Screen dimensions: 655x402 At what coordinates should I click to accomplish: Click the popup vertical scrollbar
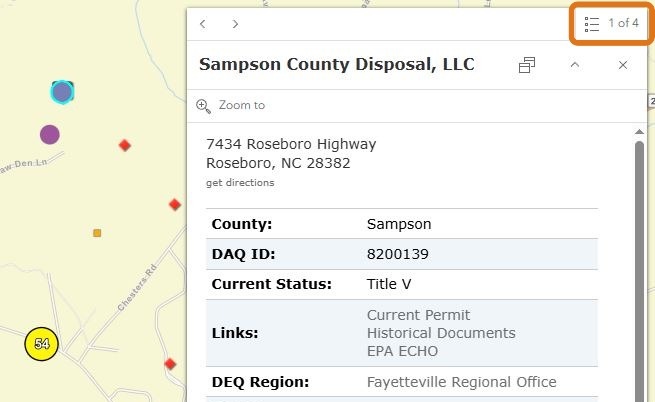pyautogui.click(x=639, y=260)
